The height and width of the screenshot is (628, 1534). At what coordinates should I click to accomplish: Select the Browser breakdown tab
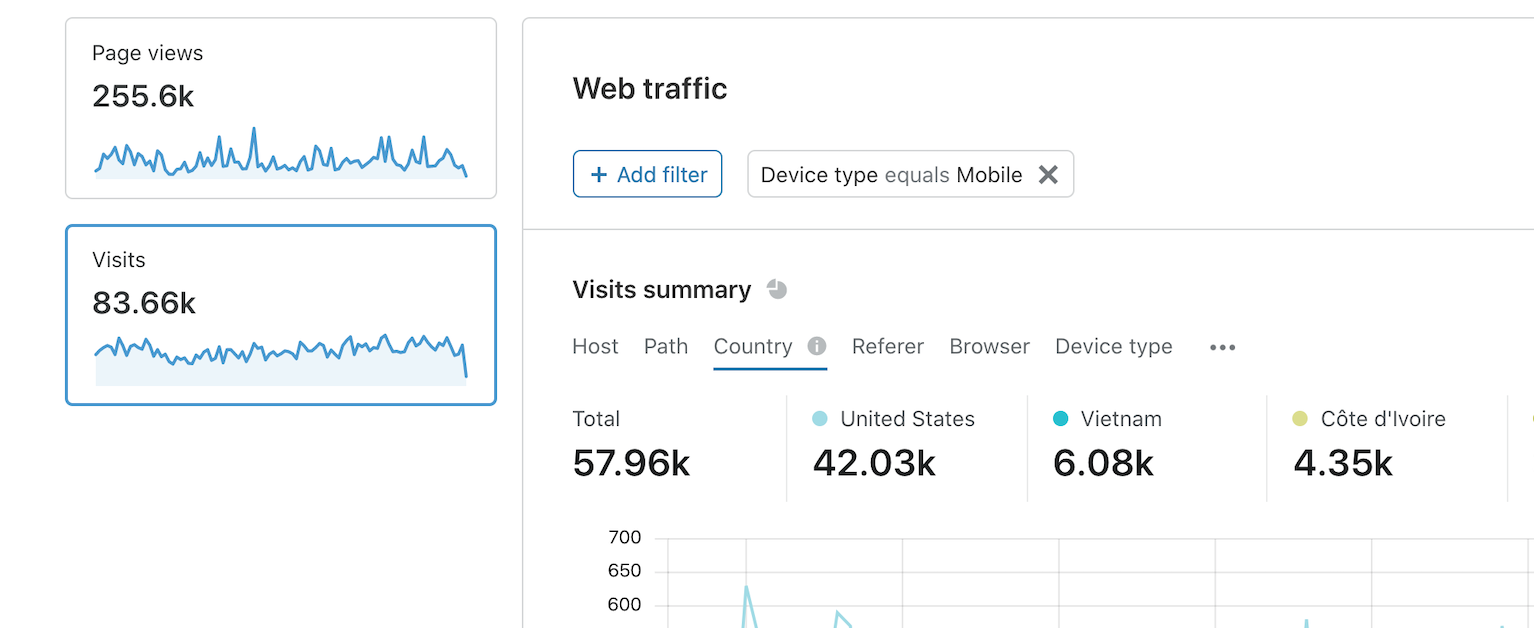pyautogui.click(x=989, y=346)
